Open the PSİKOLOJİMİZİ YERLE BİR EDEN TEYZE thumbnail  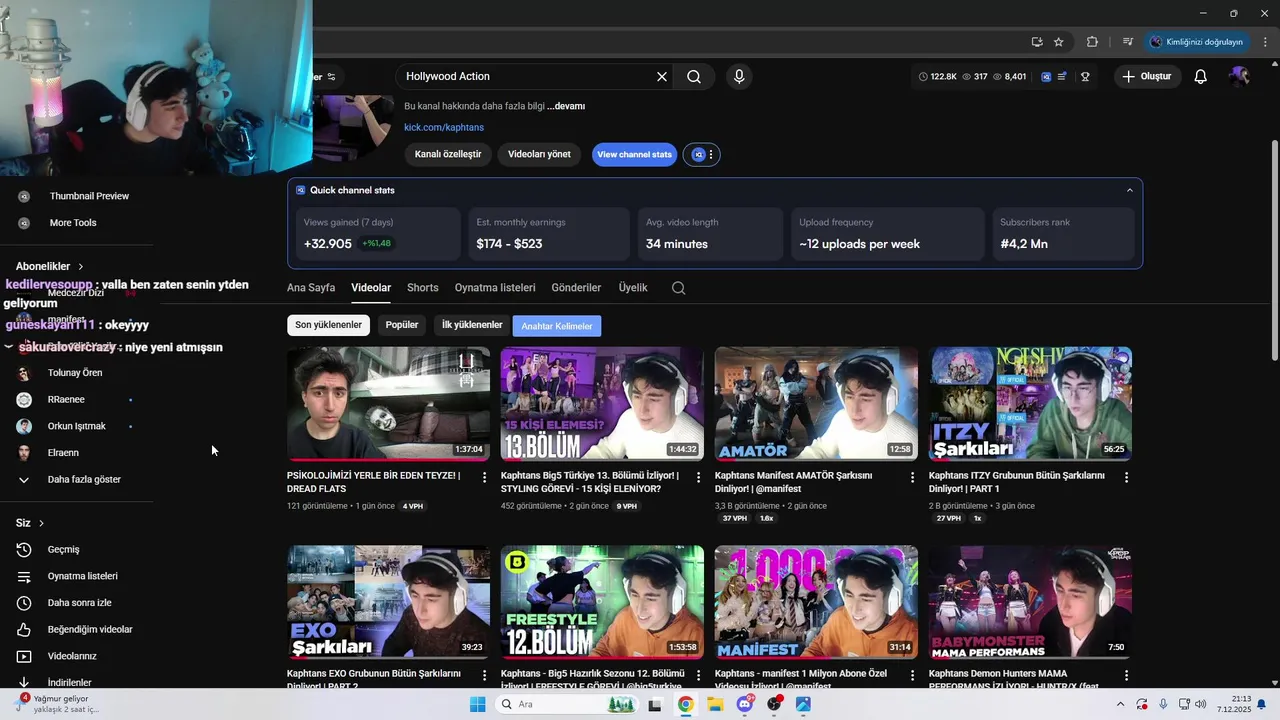[388, 404]
